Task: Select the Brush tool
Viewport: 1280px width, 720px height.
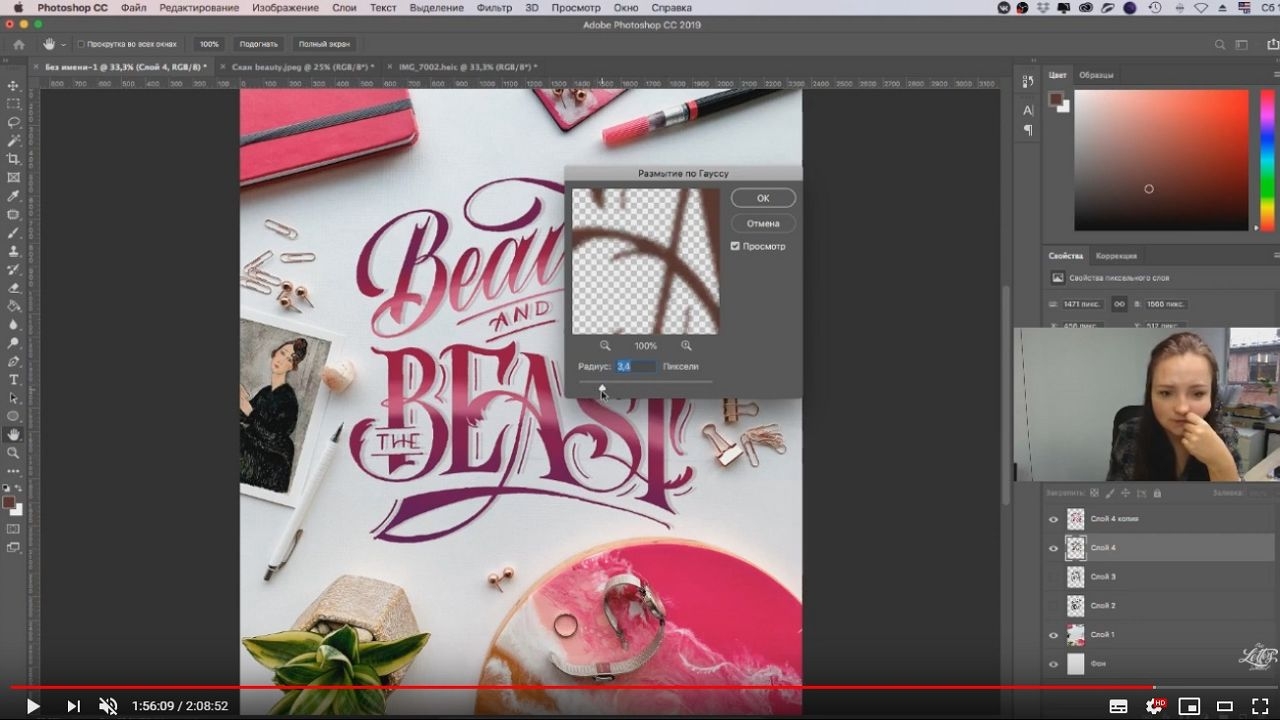Action: point(13,233)
